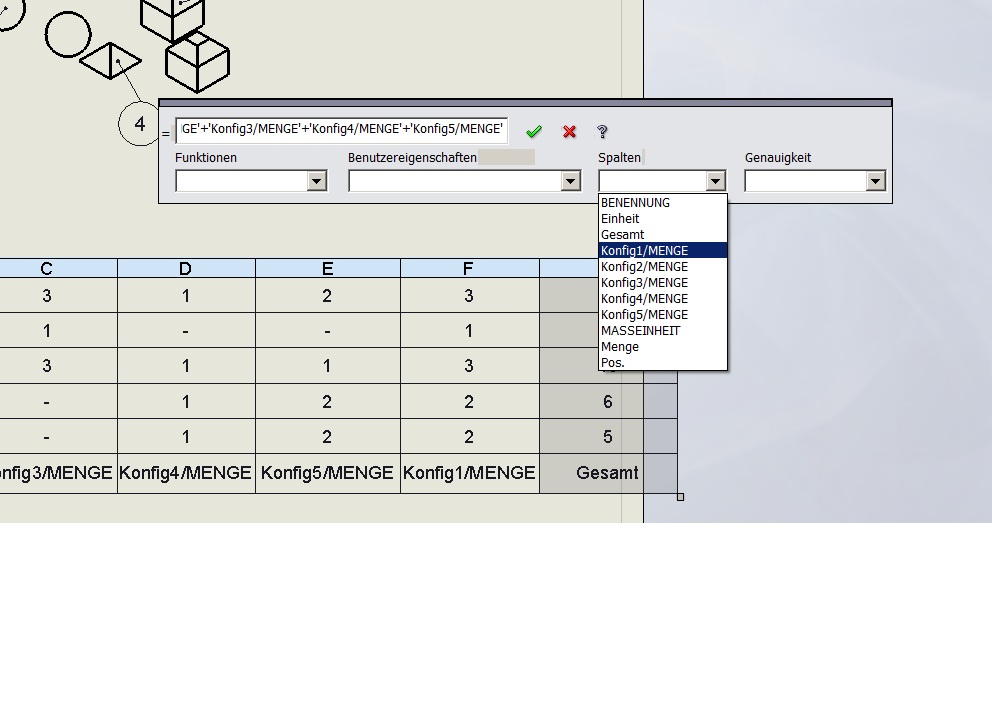
Task: Select Konfig3/MENGE in the Spalten list
Action: tap(662, 283)
